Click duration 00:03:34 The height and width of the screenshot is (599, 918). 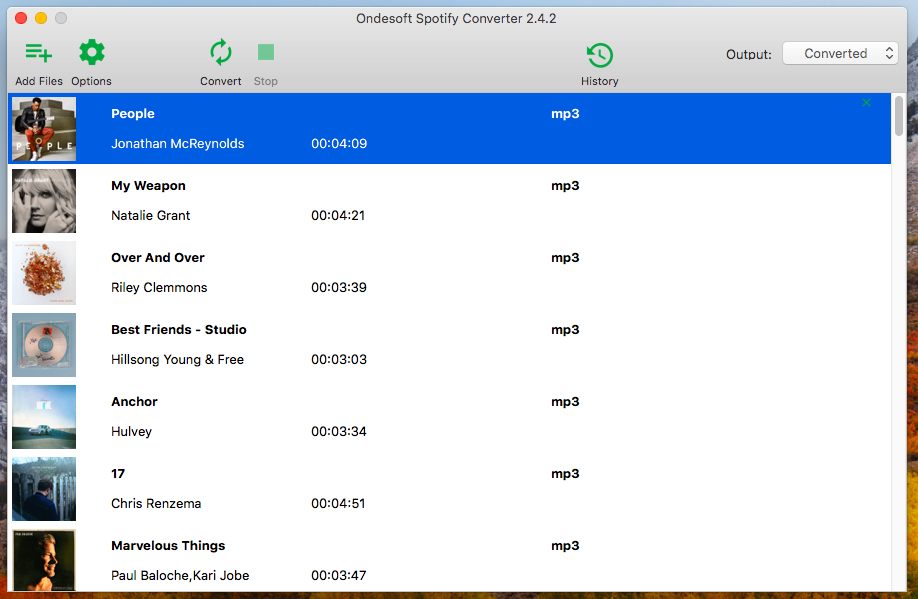tap(338, 432)
